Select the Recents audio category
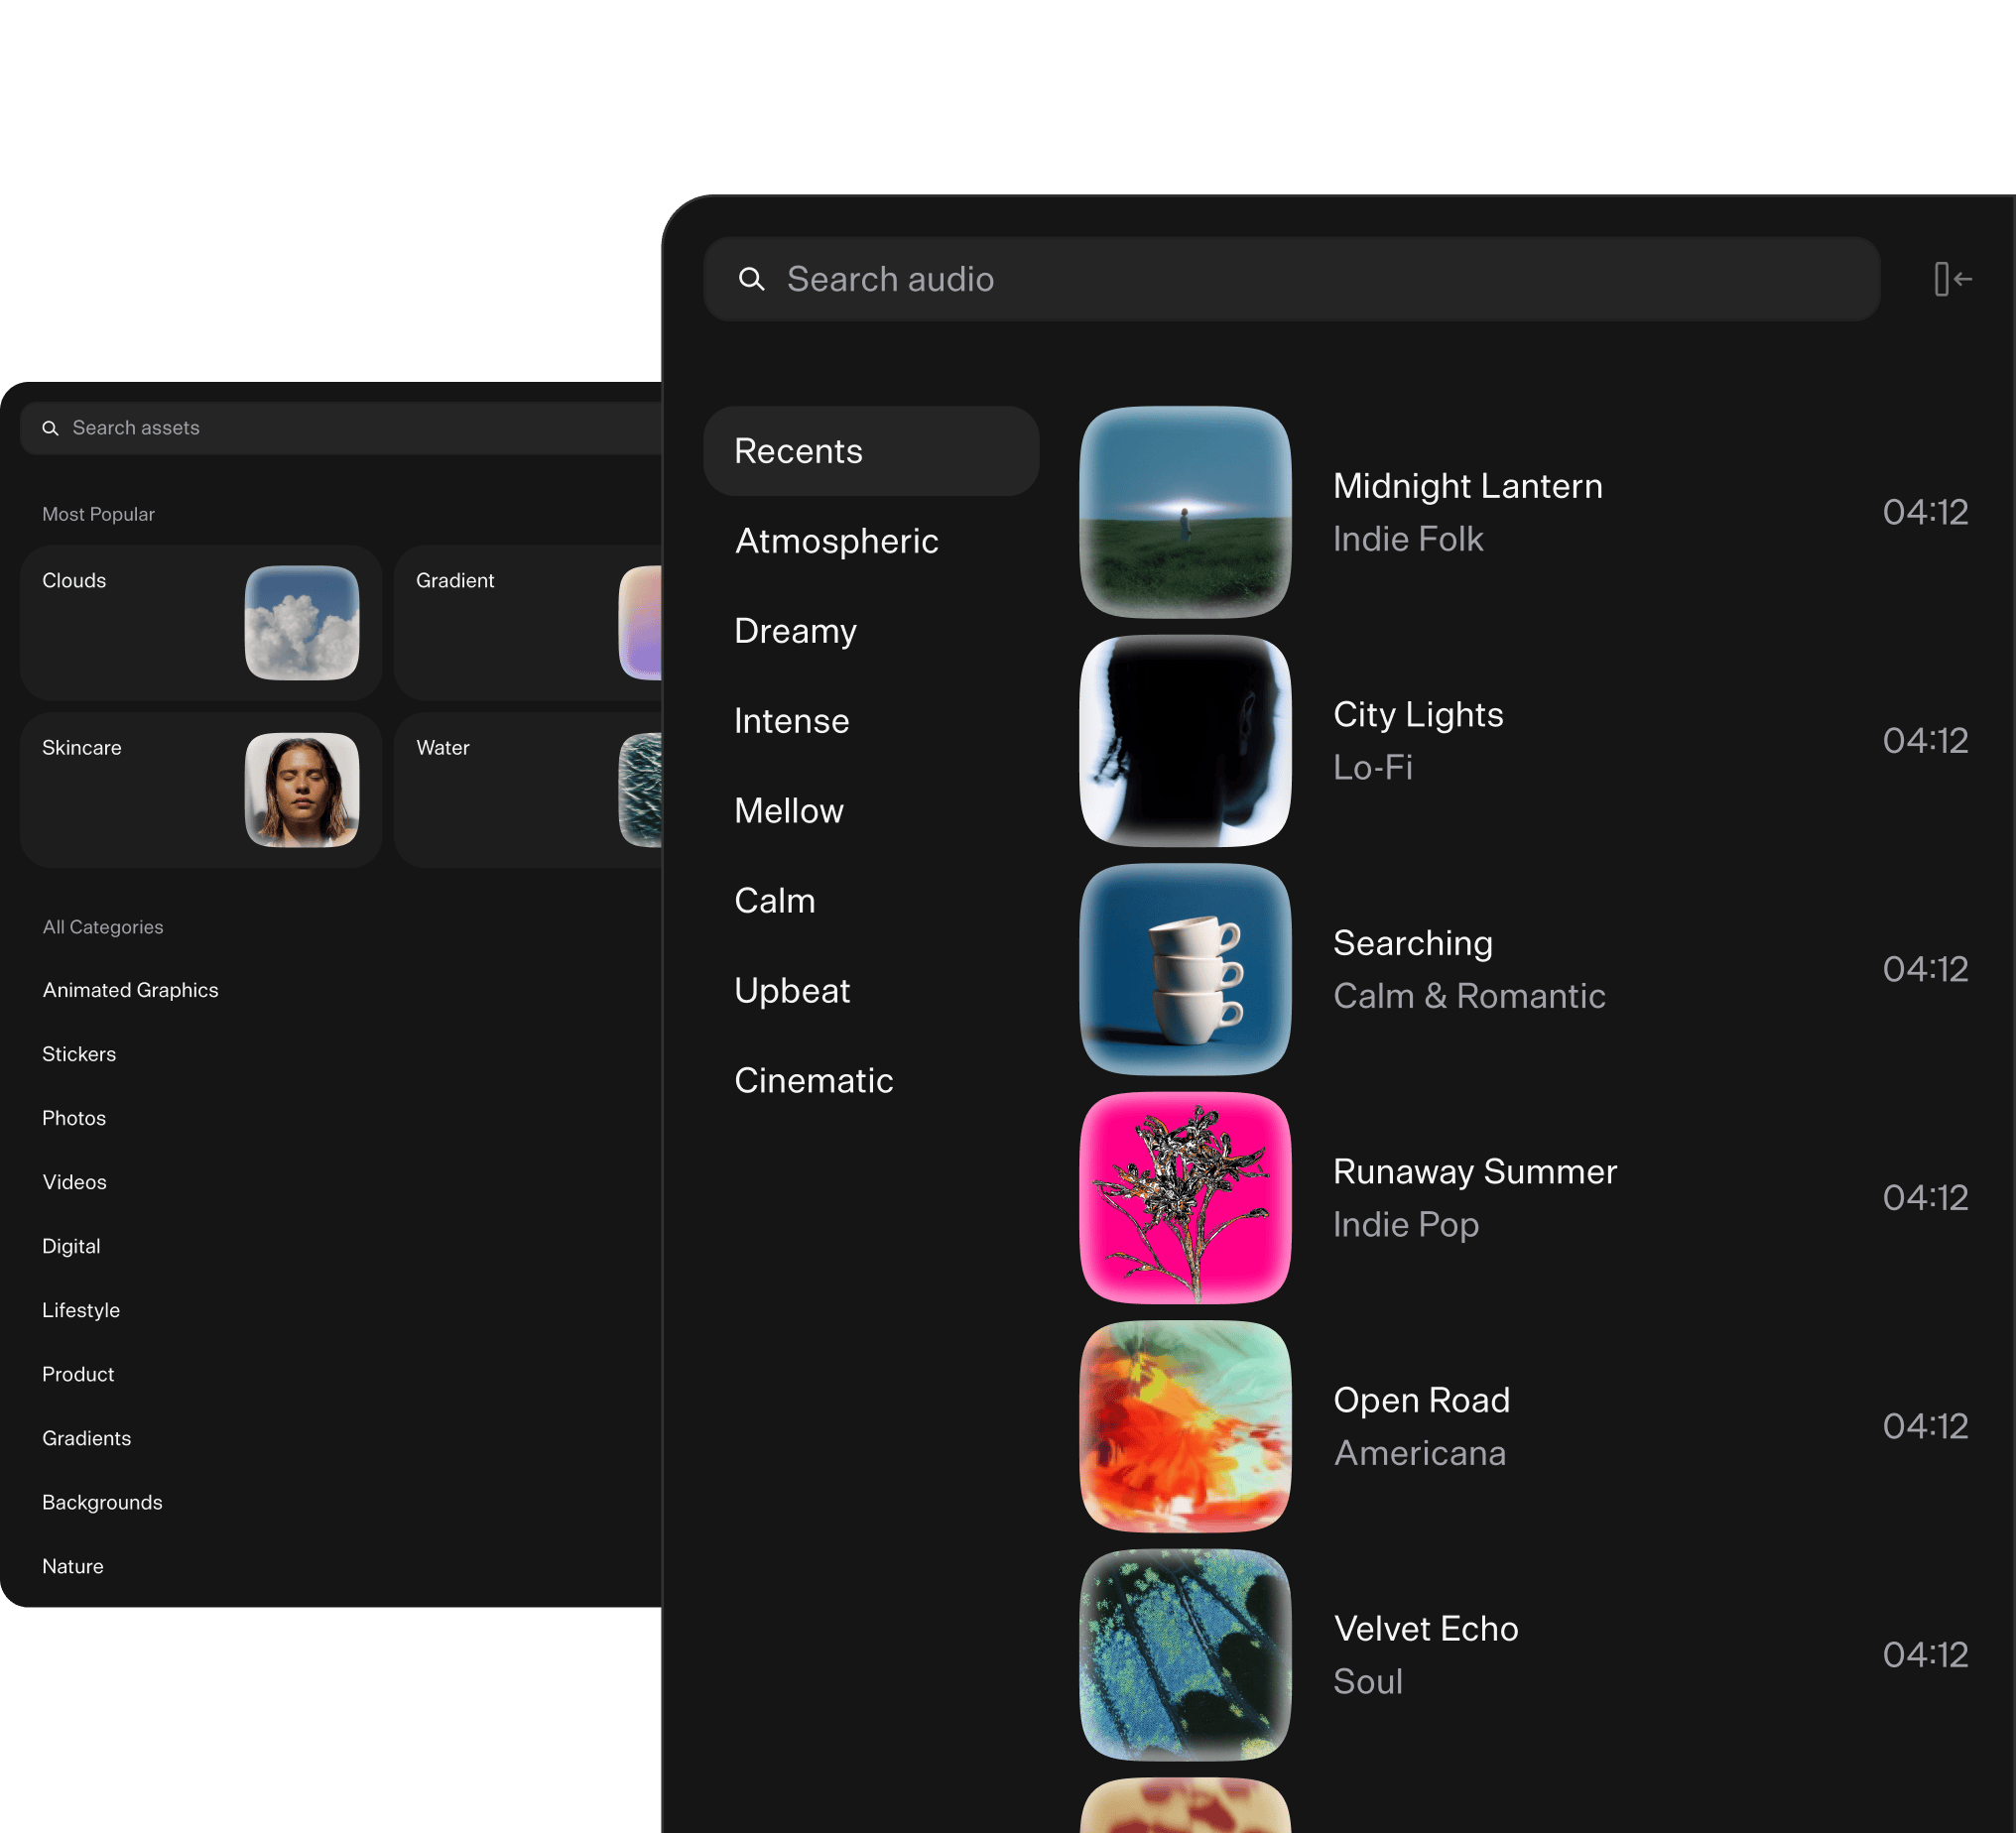 click(871, 451)
